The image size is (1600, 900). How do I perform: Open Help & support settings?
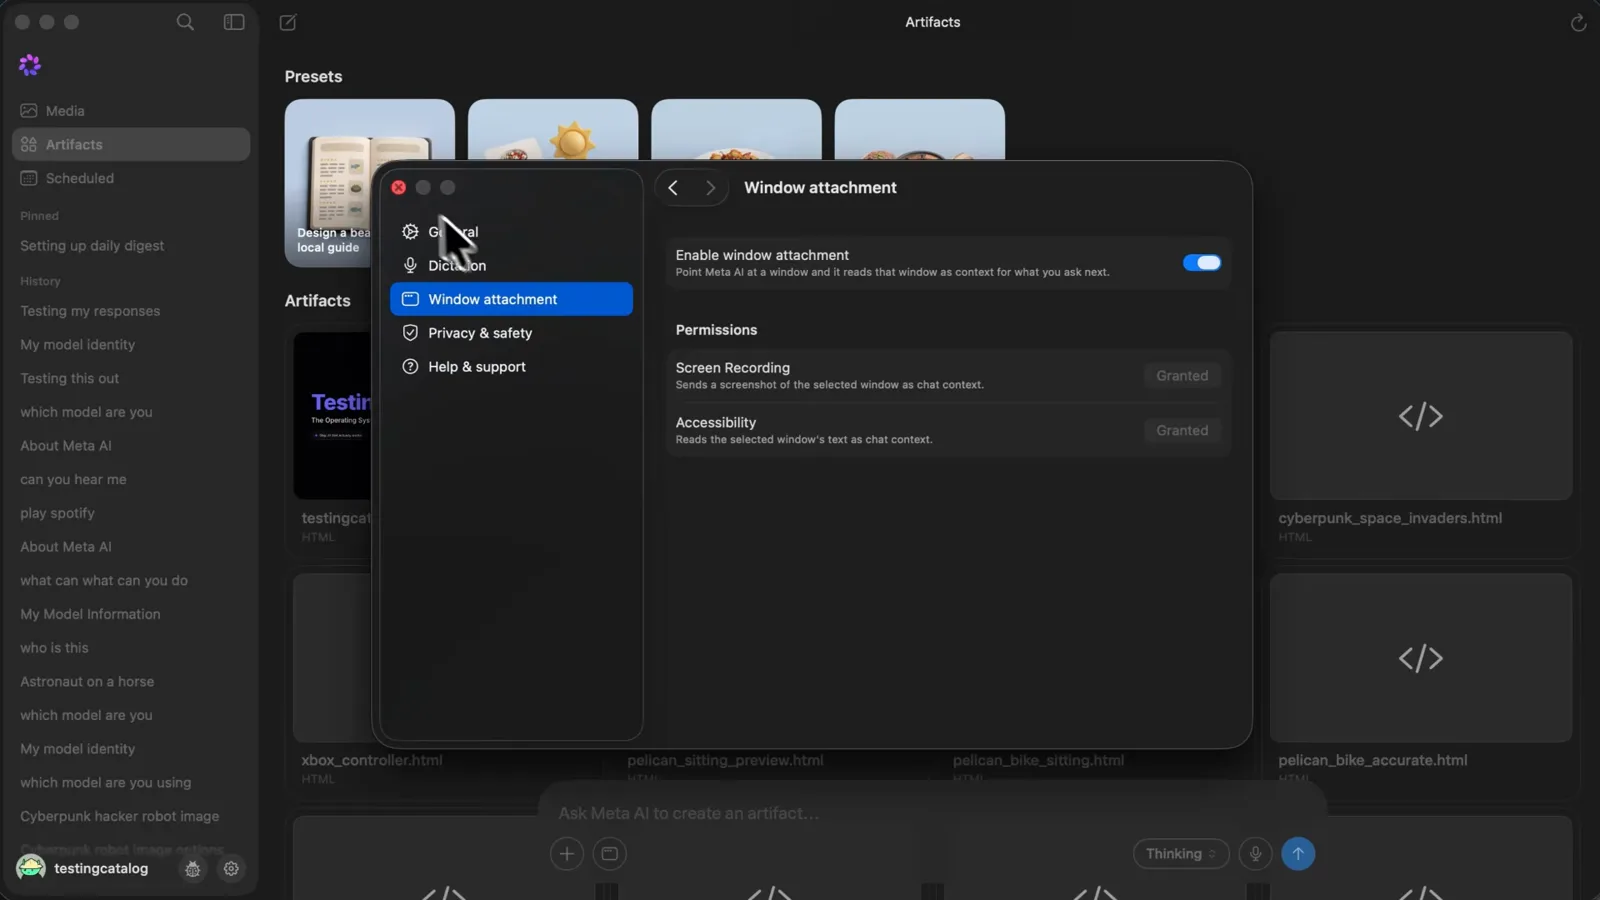[511, 367]
